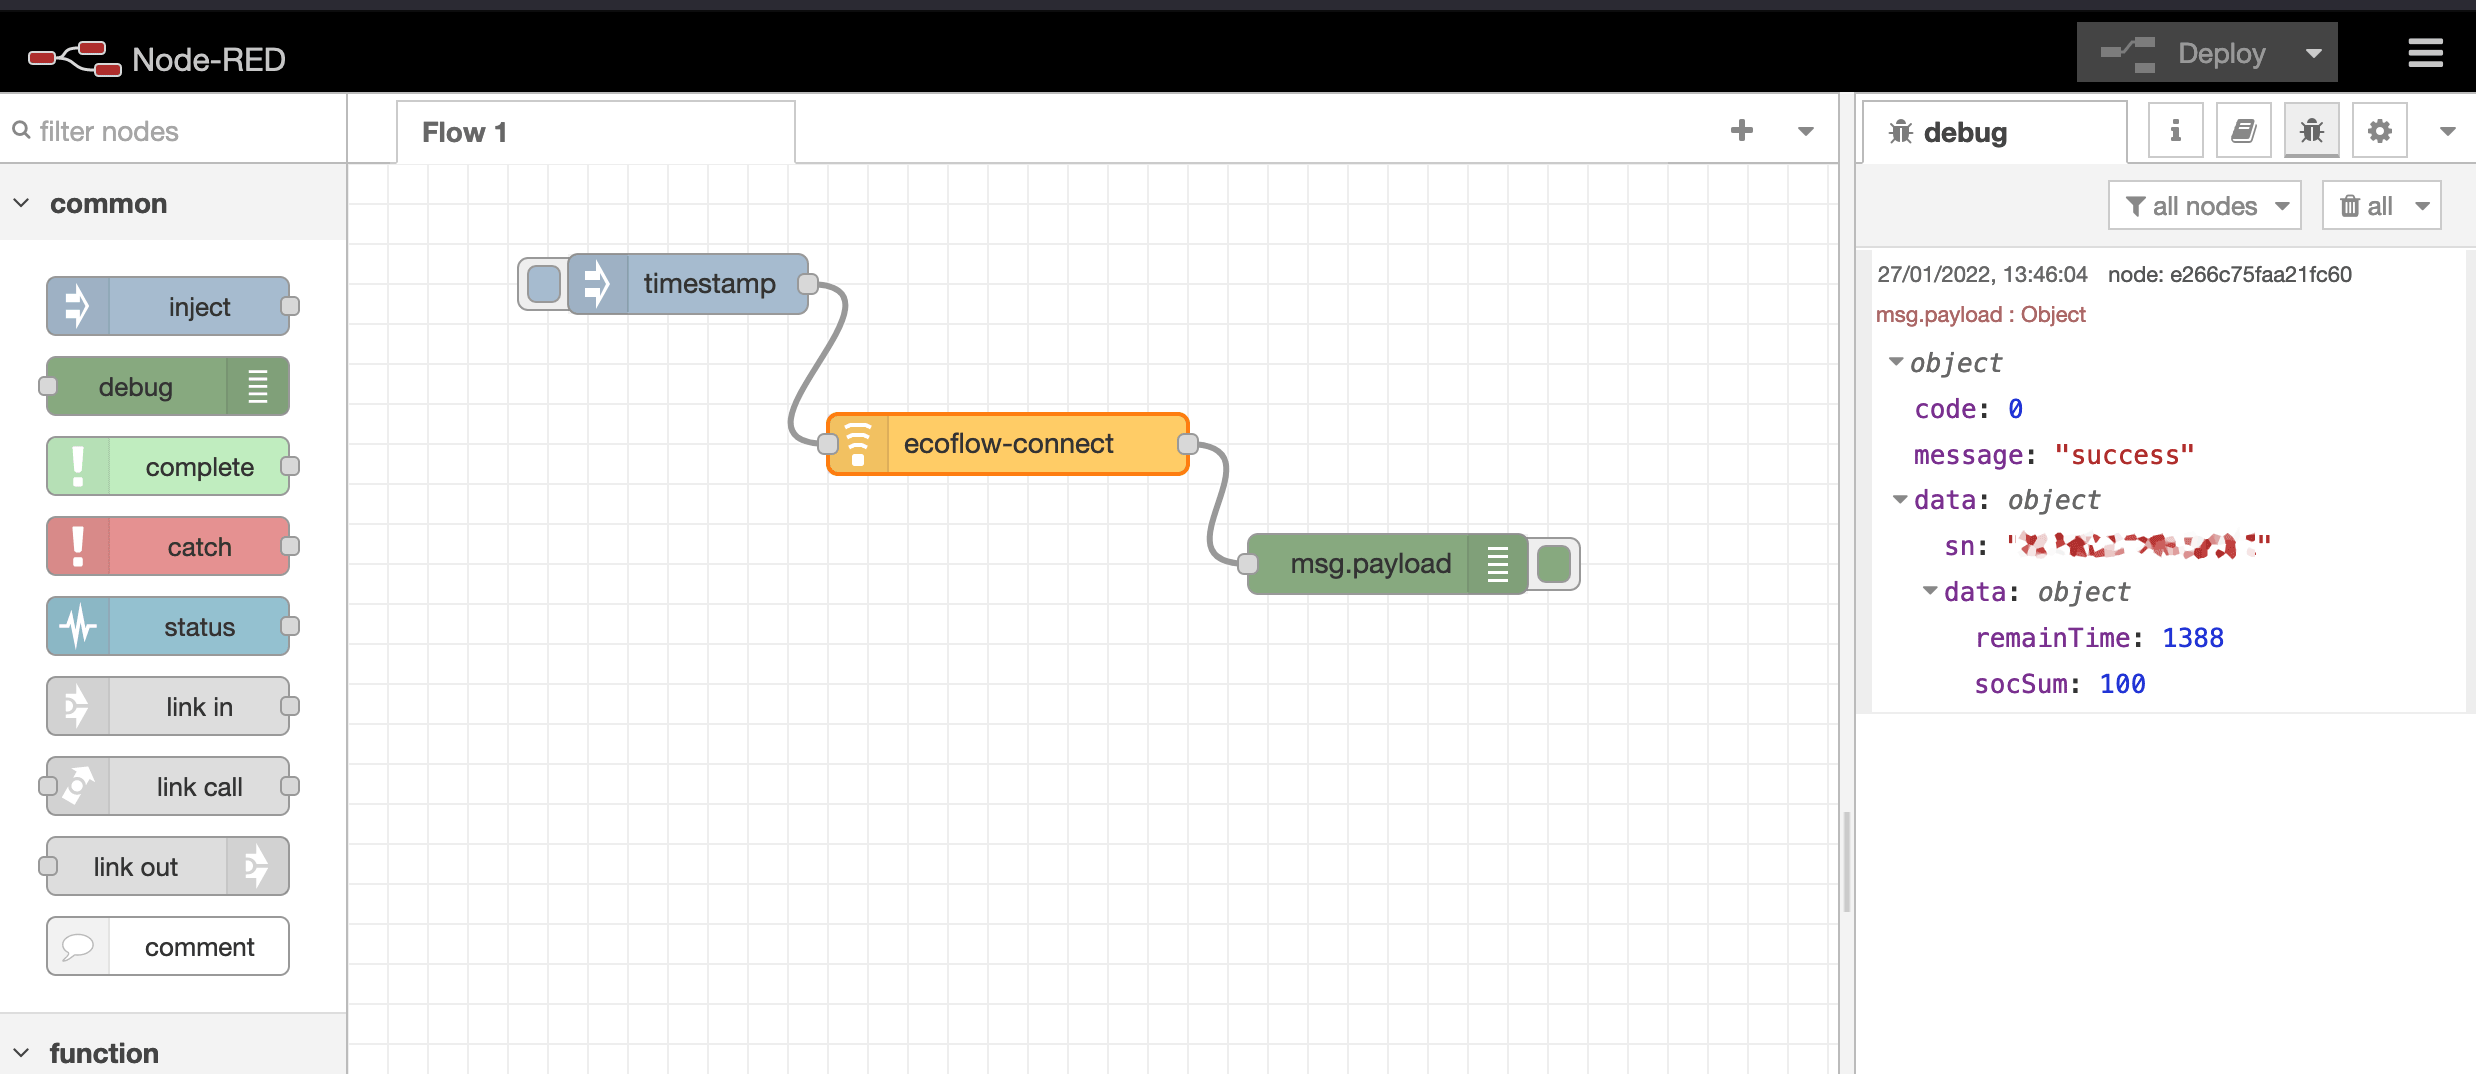The image size is (2476, 1074).
Task: Show the debug messages bug tab
Action: point(2311,131)
